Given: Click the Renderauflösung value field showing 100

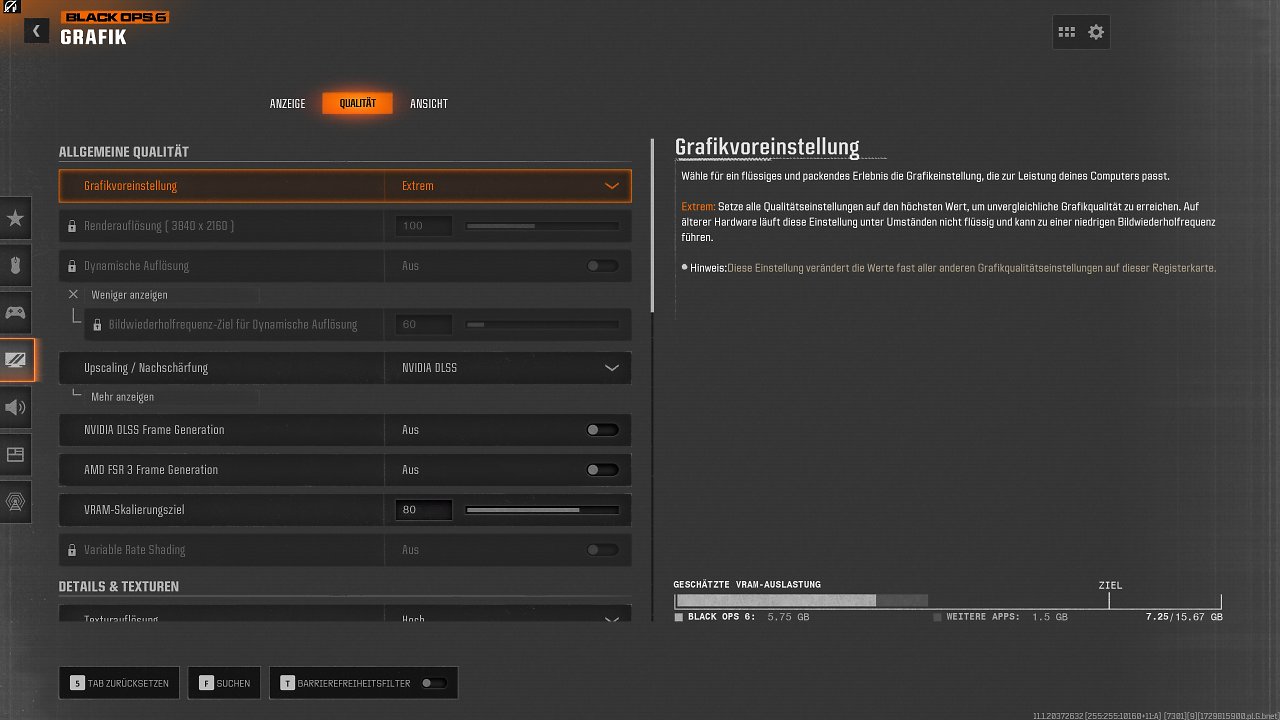Looking at the screenshot, I should (x=424, y=226).
